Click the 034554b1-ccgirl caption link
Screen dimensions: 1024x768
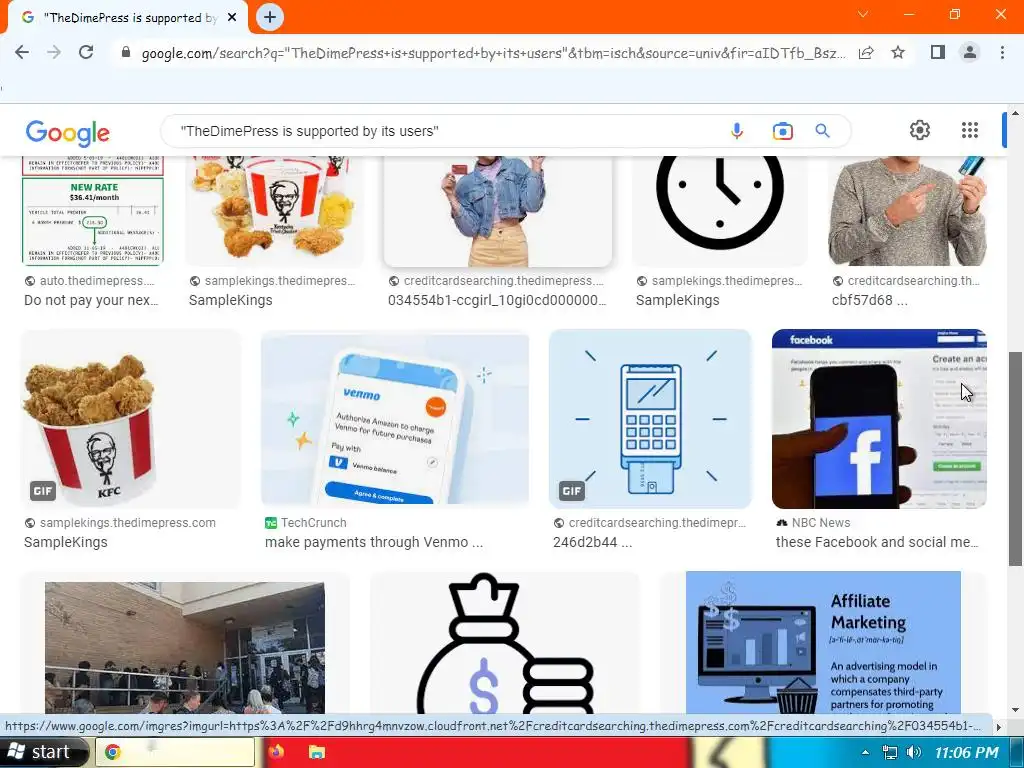click(x=497, y=300)
